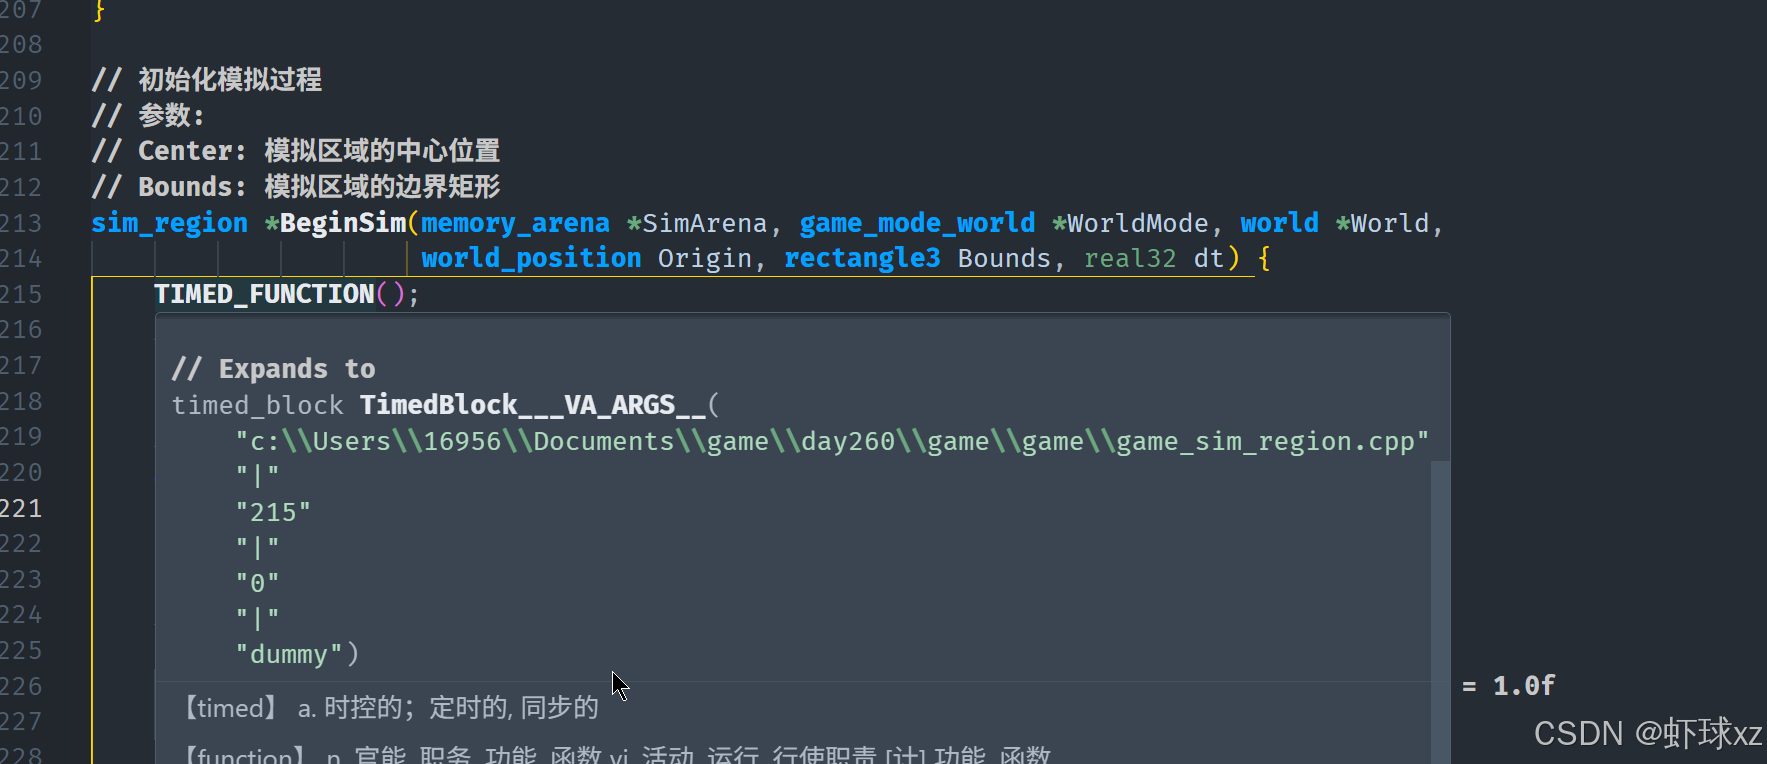Select the BeginSim function name
Image resolution: width=1767 pixels, height=764 pixels.
[x=343, y=223]
